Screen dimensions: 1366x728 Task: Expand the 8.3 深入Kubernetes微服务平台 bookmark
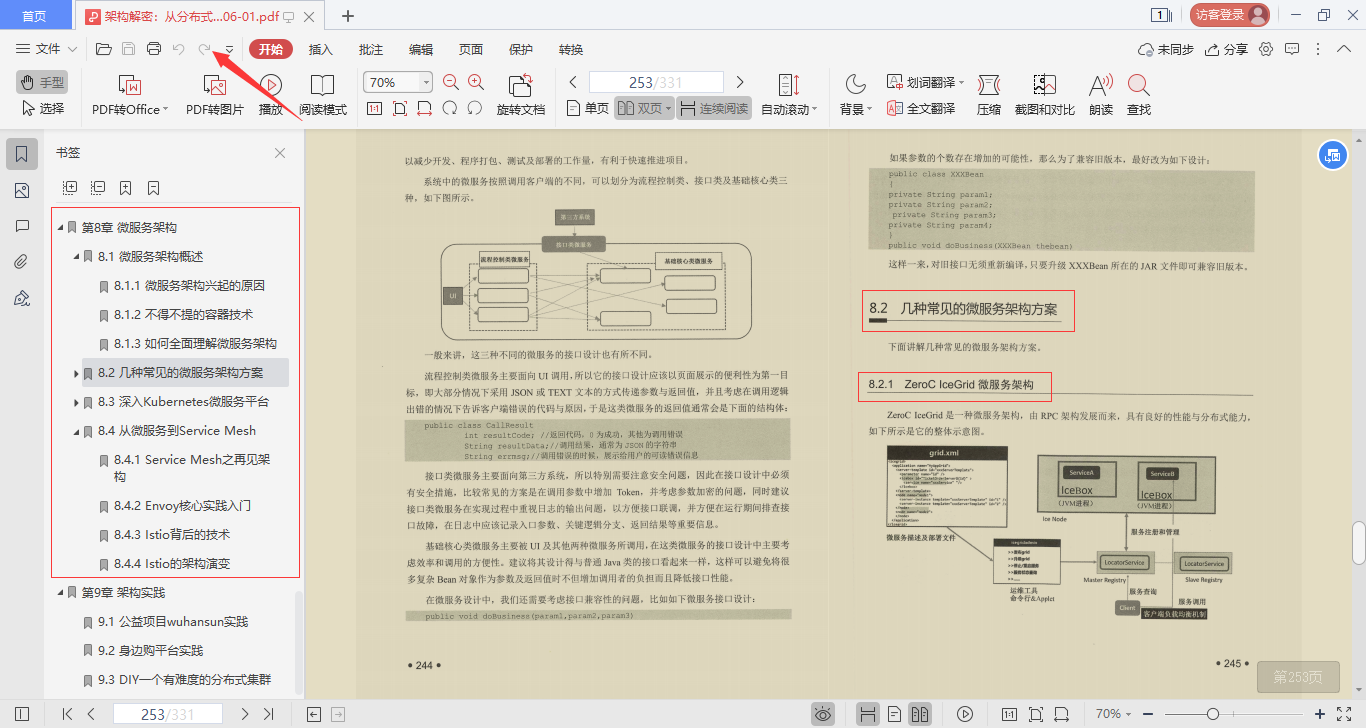77,402
